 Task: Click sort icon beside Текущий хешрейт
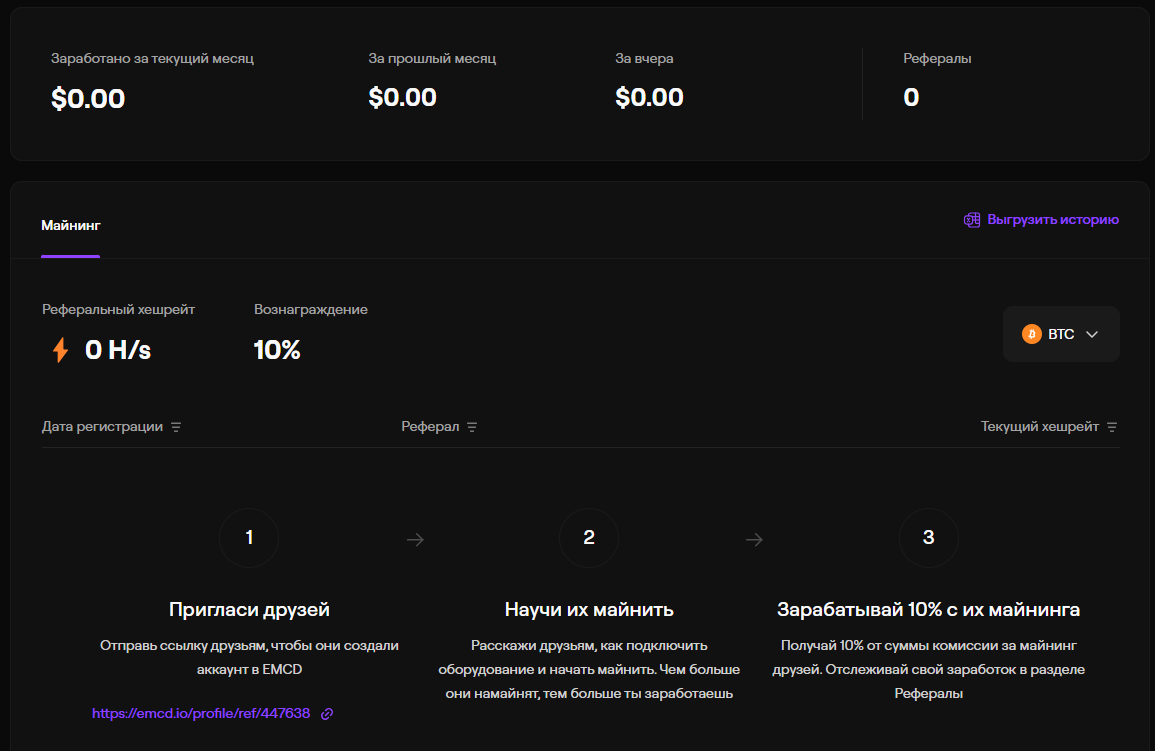[x=1112, y=427]
